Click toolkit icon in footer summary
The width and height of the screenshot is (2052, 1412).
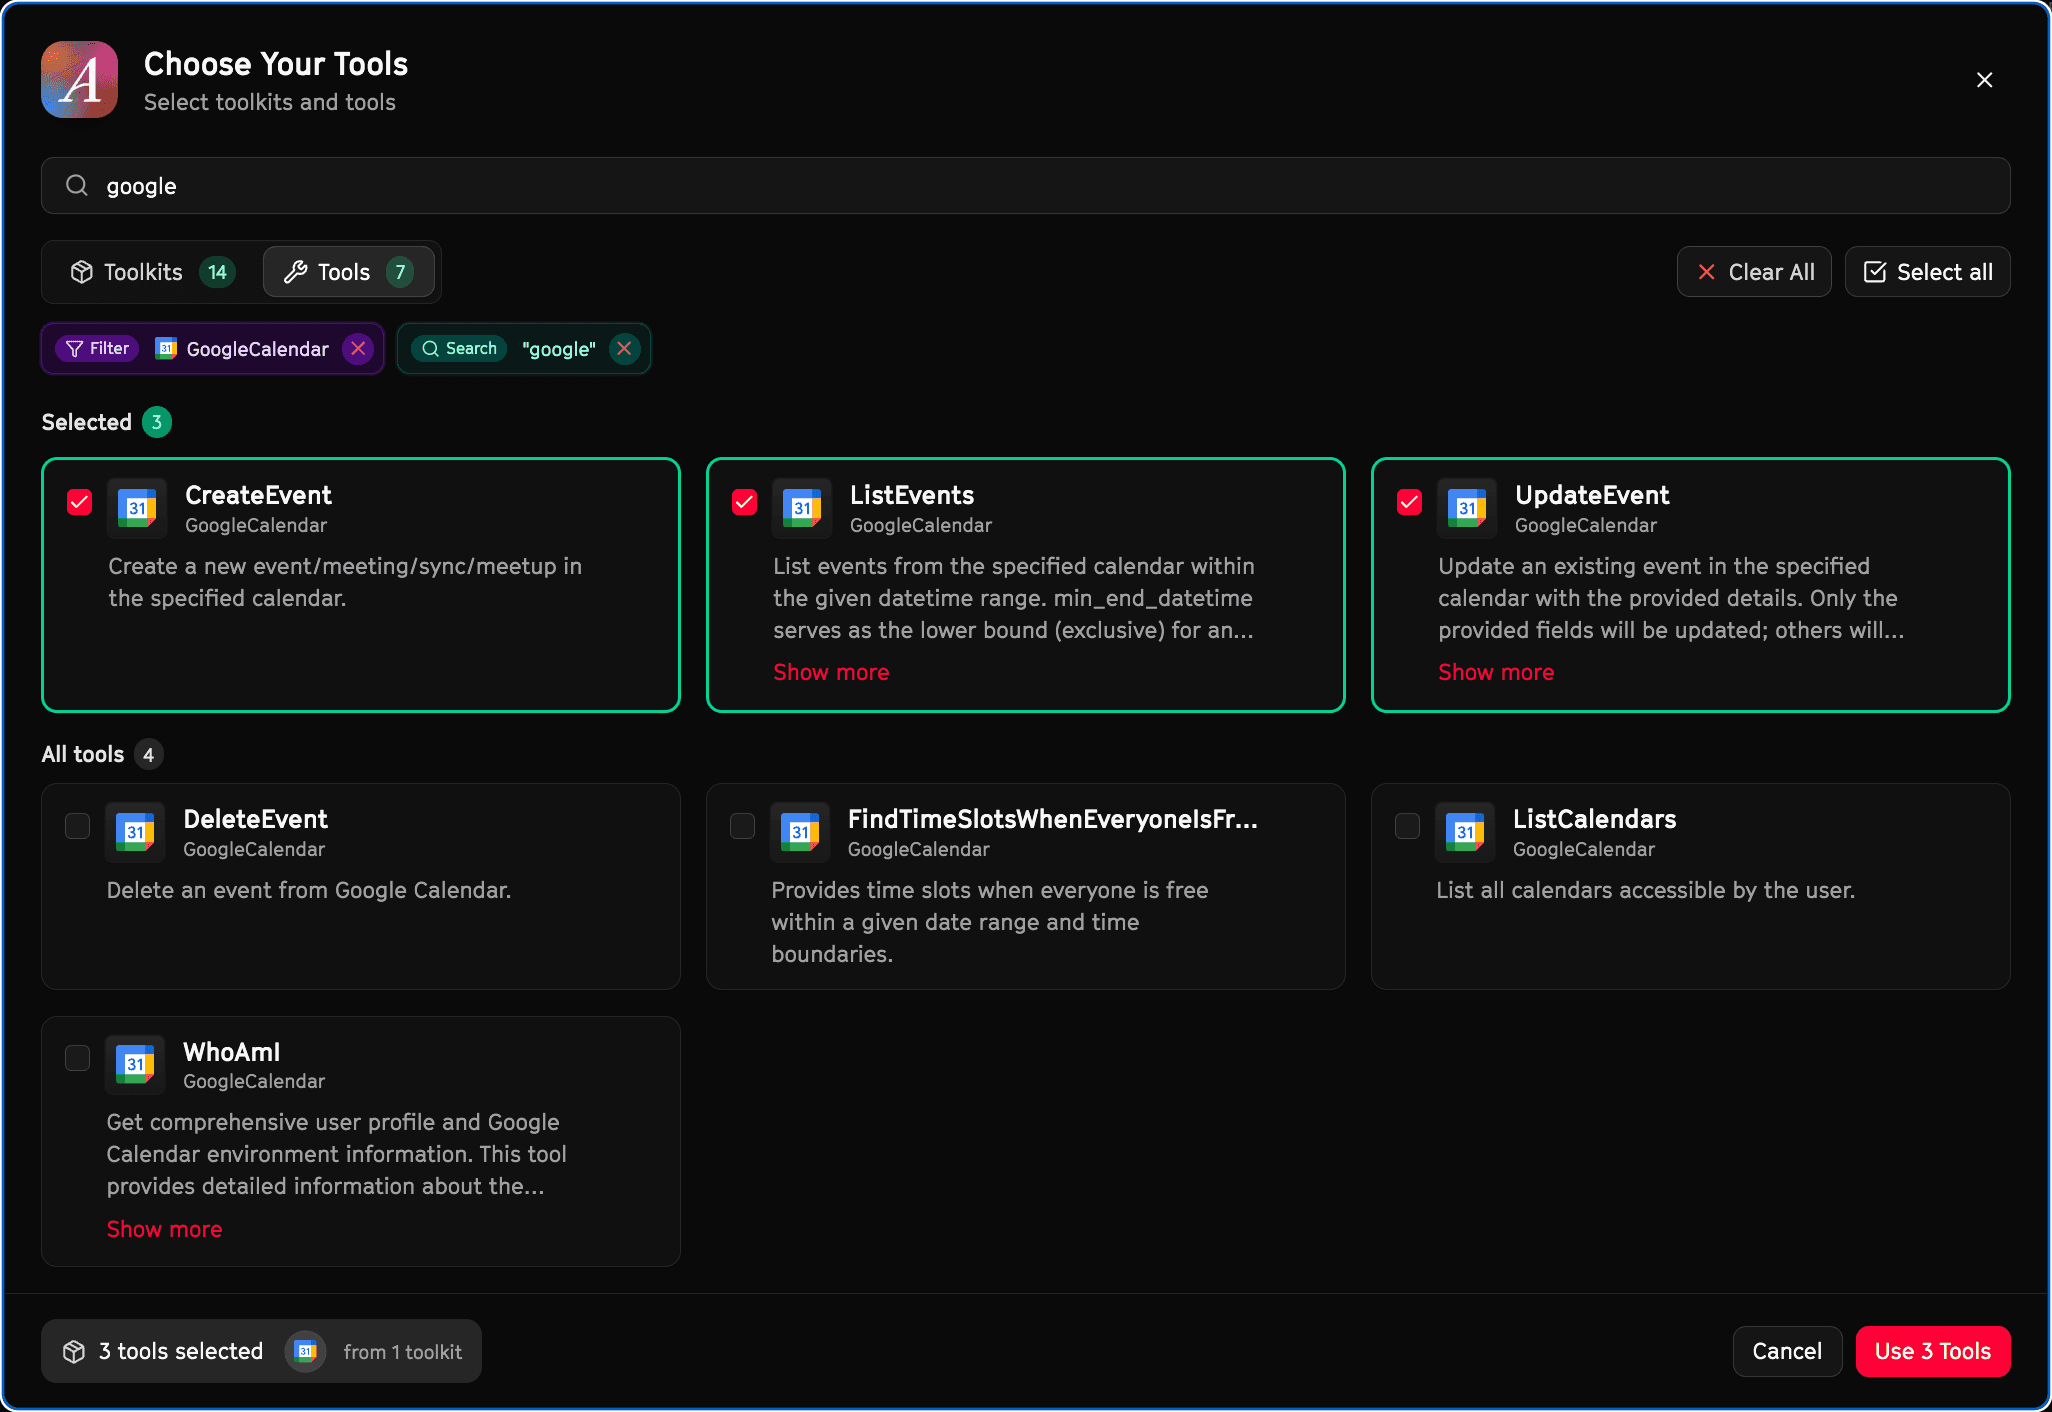pyautogui.click(x=306, y=1352)
